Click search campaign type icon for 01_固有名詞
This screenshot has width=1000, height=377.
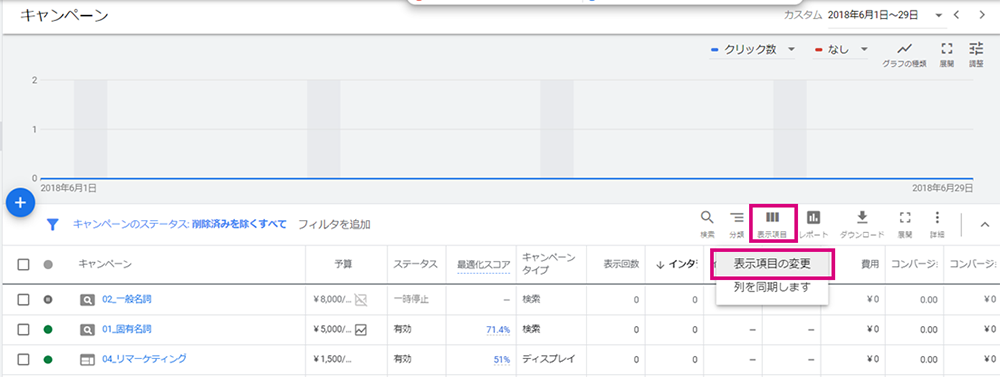pyautogui.click(x=87, y=330)
